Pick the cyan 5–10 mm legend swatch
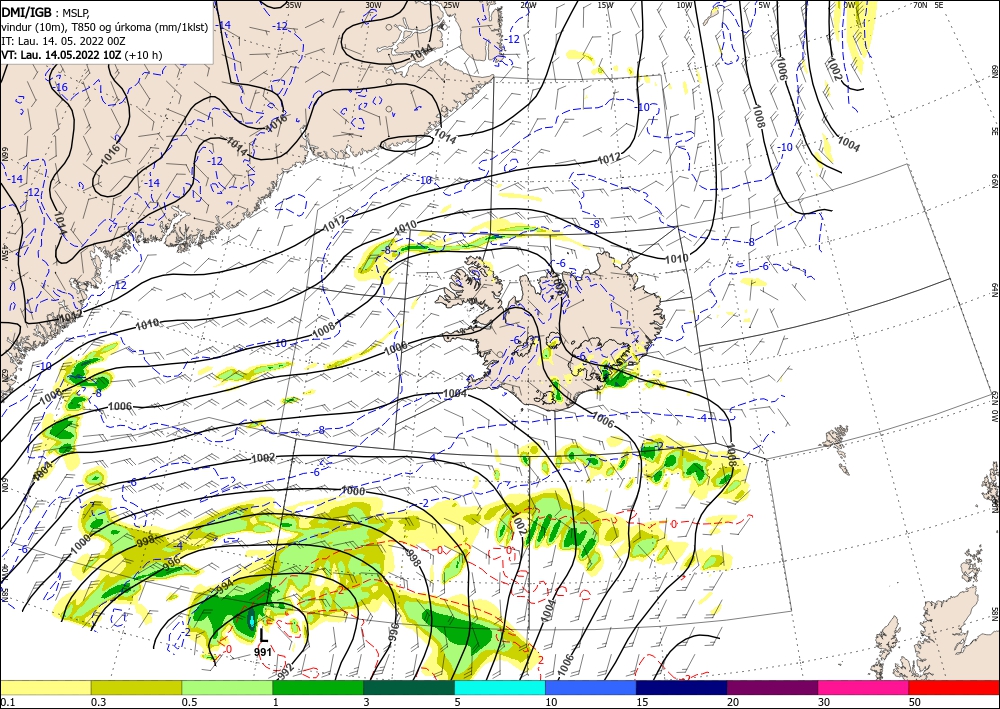The width and height of the screenshot is (1000, 709). [x=500, y=687]
